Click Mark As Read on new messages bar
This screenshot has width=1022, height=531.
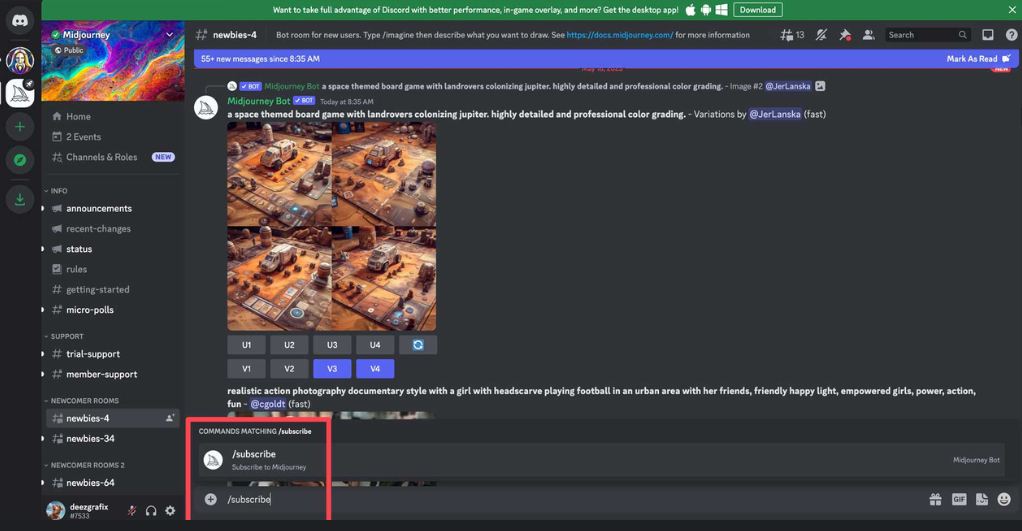978,59
